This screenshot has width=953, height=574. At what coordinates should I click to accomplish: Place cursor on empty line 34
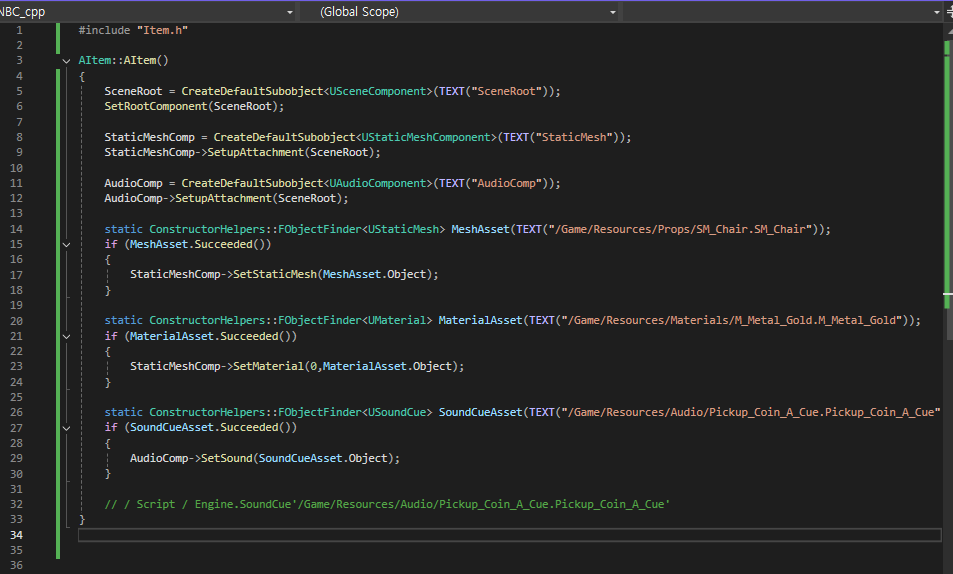[509, 535]
